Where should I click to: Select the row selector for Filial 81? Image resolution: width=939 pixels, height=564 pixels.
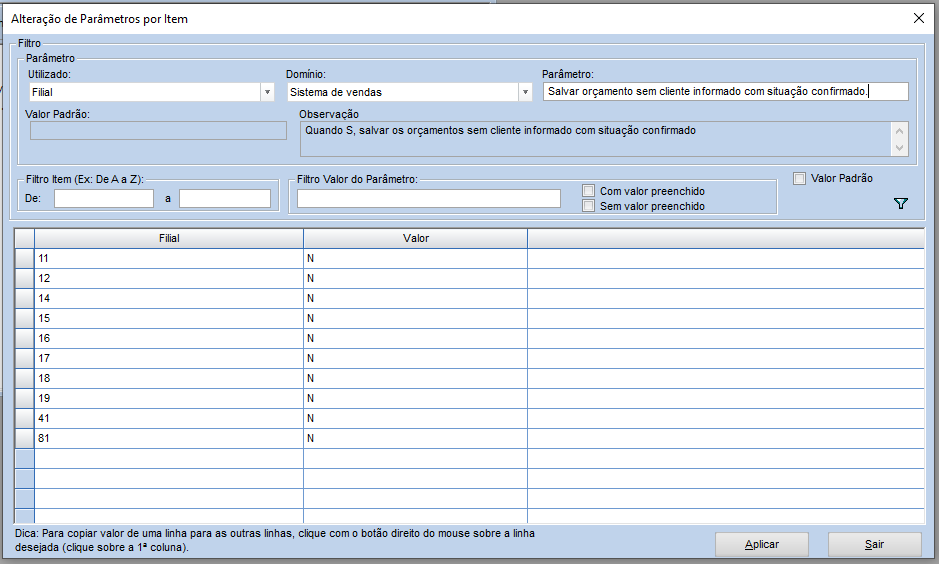[x=24, y=438]
